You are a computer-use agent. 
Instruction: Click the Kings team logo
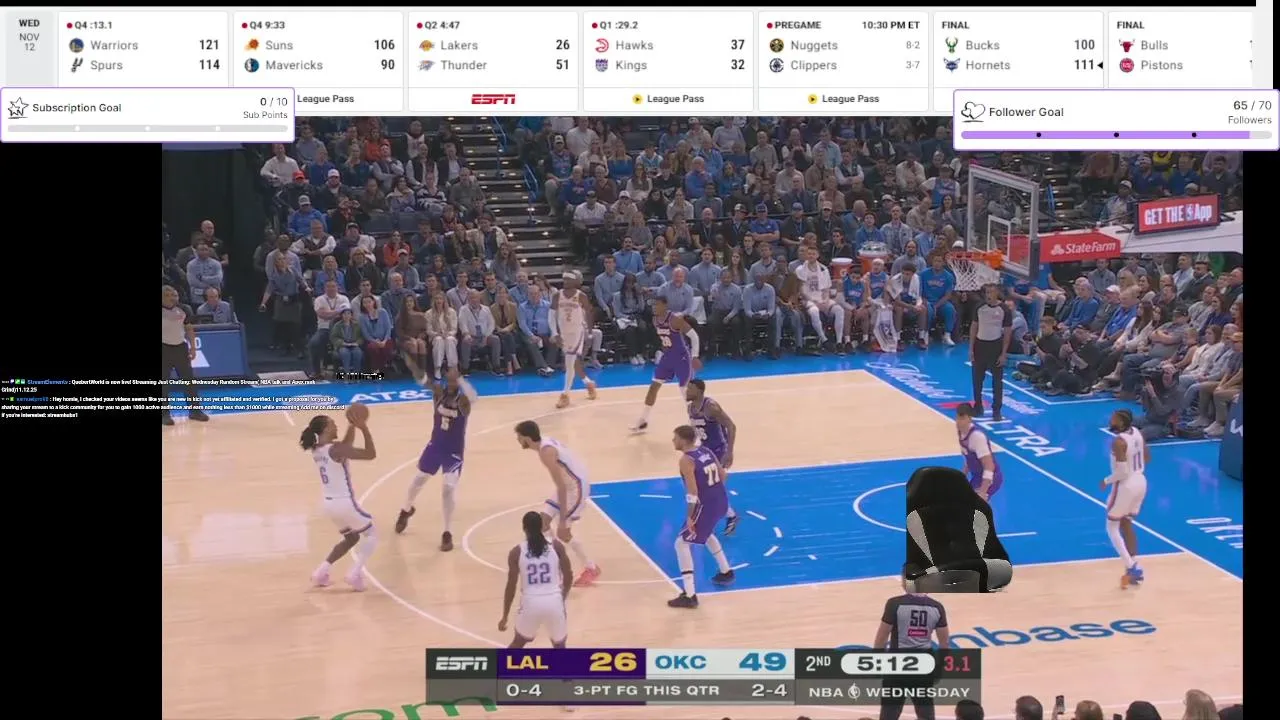pos(602,65)
